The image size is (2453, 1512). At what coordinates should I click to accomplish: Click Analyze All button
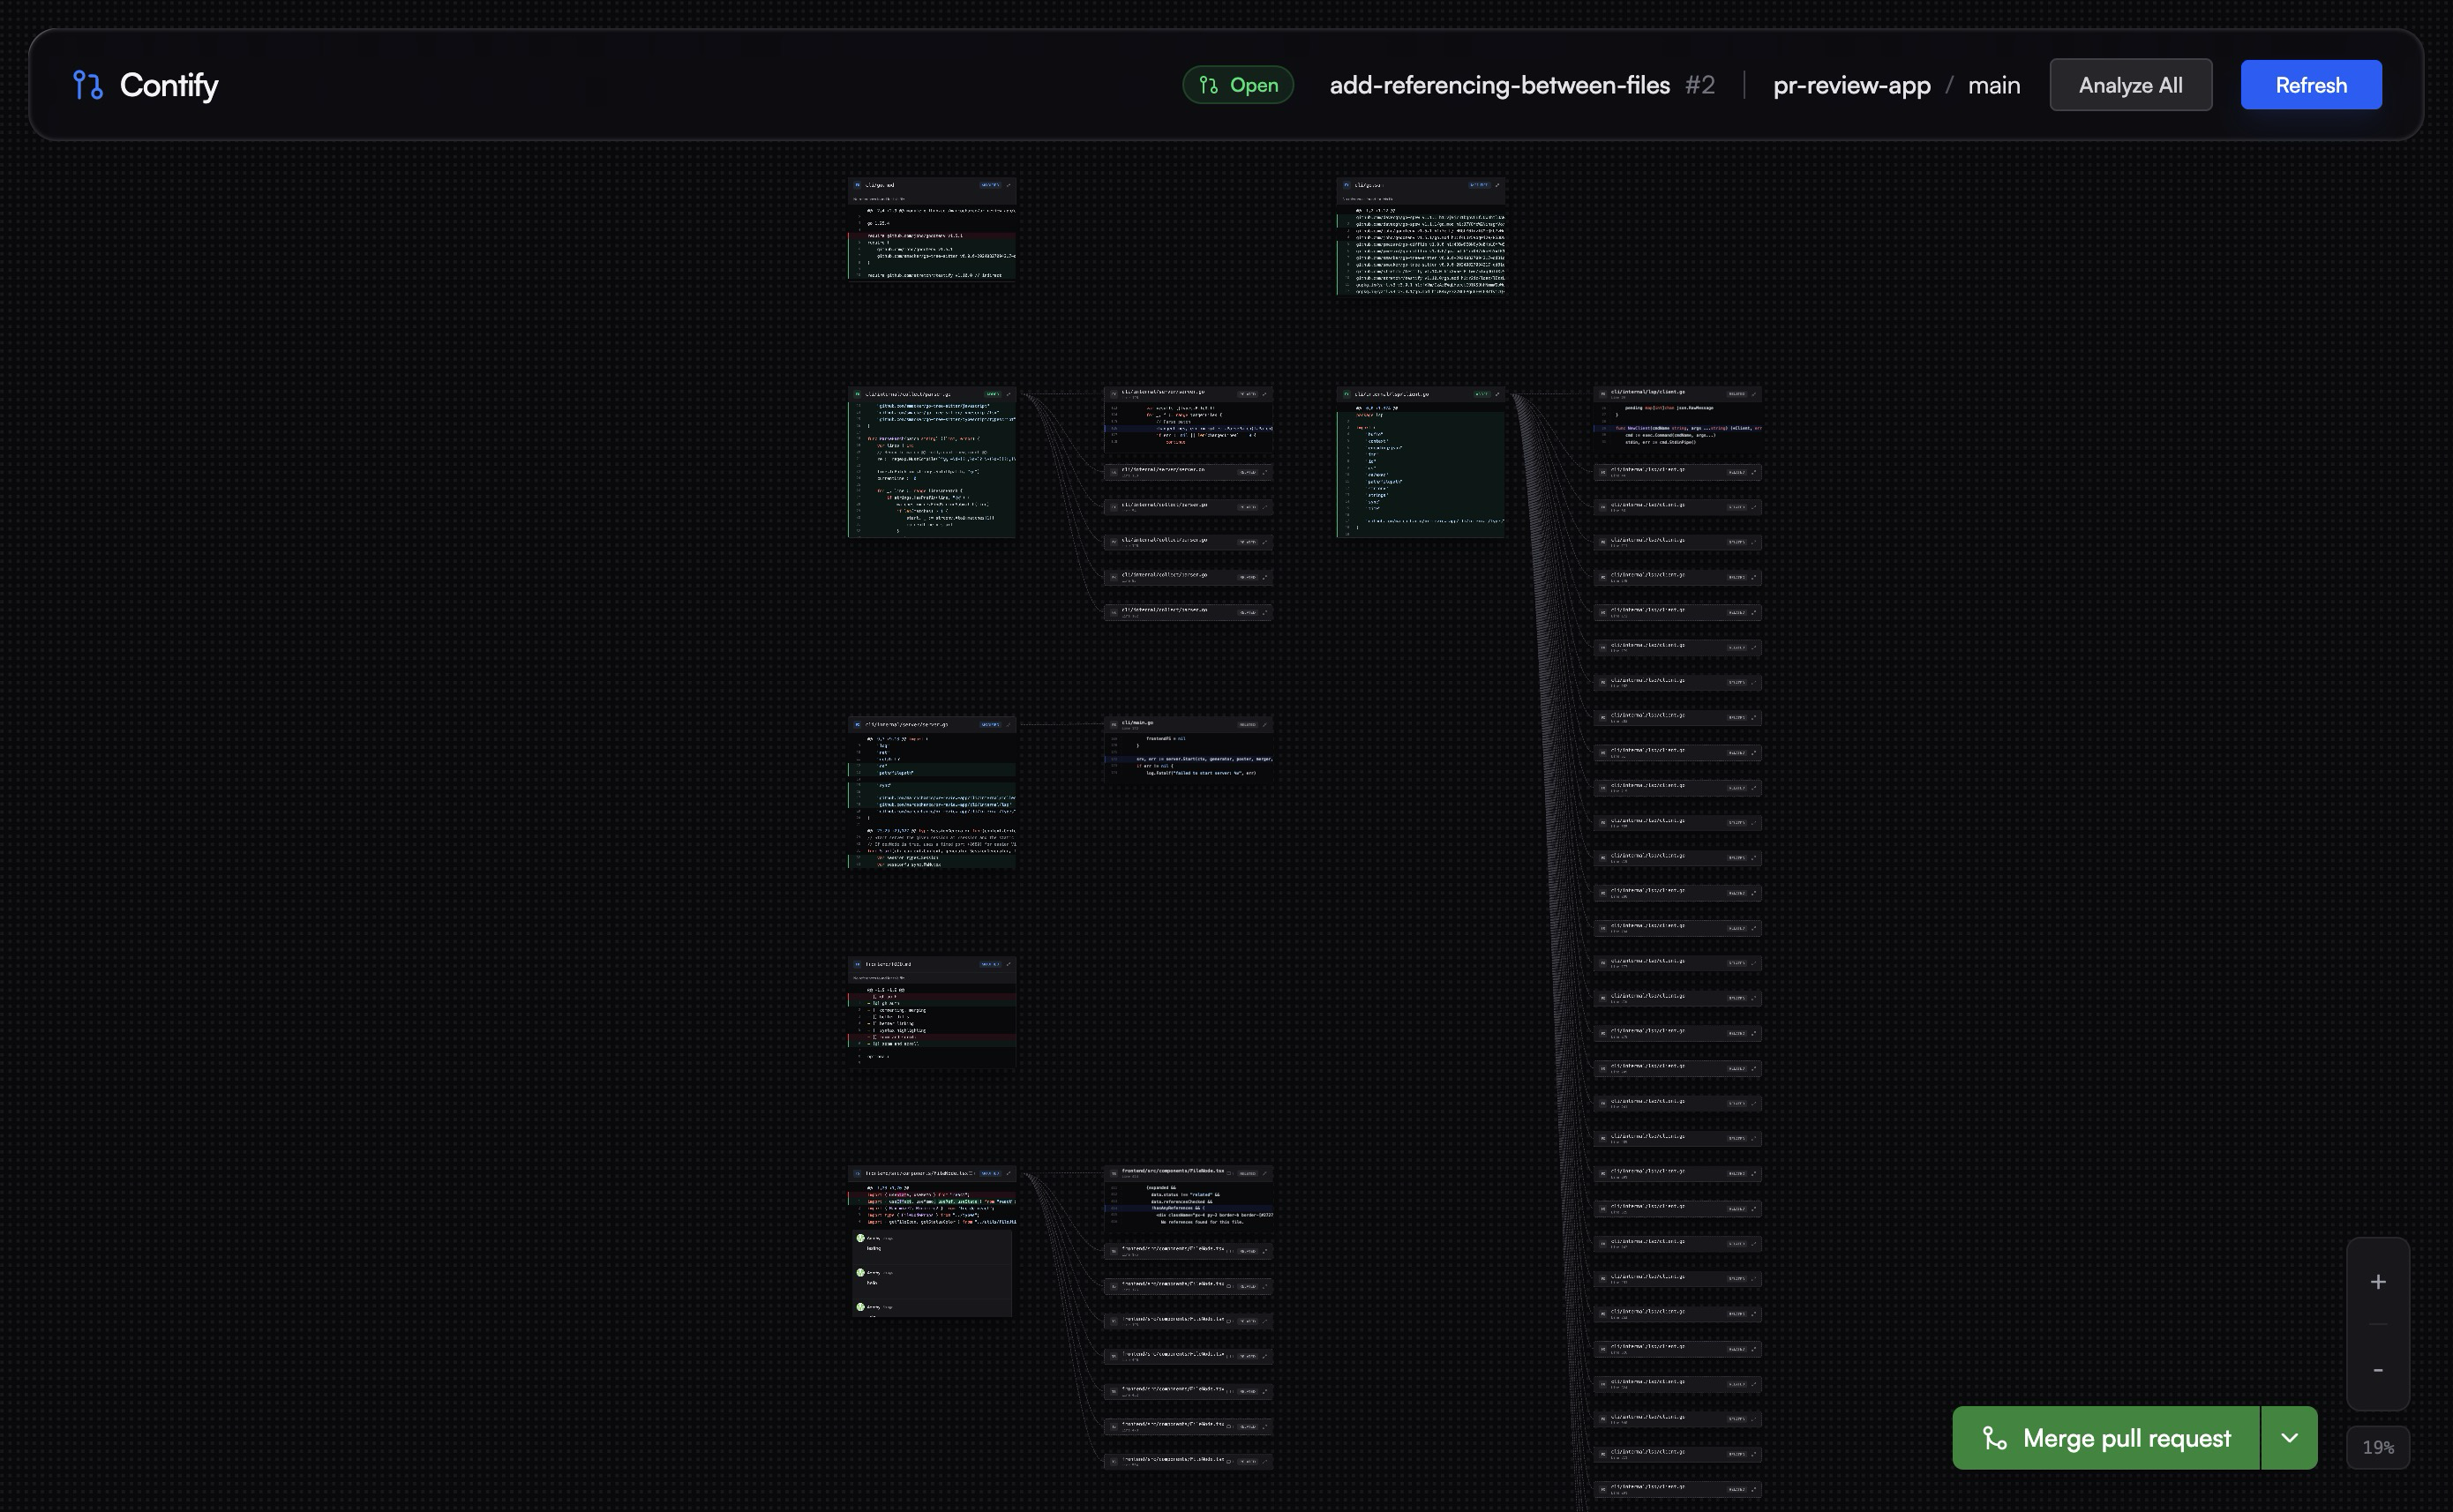[2130, 85]
